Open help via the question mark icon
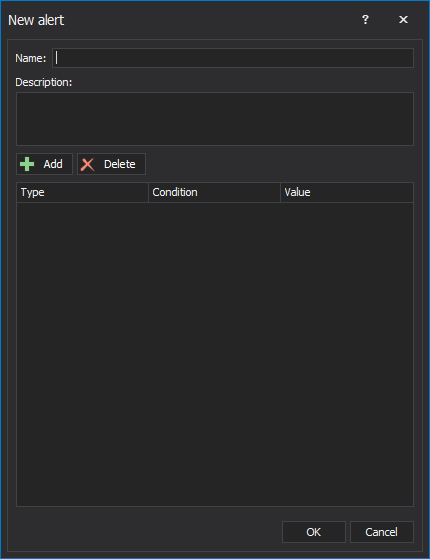 tap(365, 20)
